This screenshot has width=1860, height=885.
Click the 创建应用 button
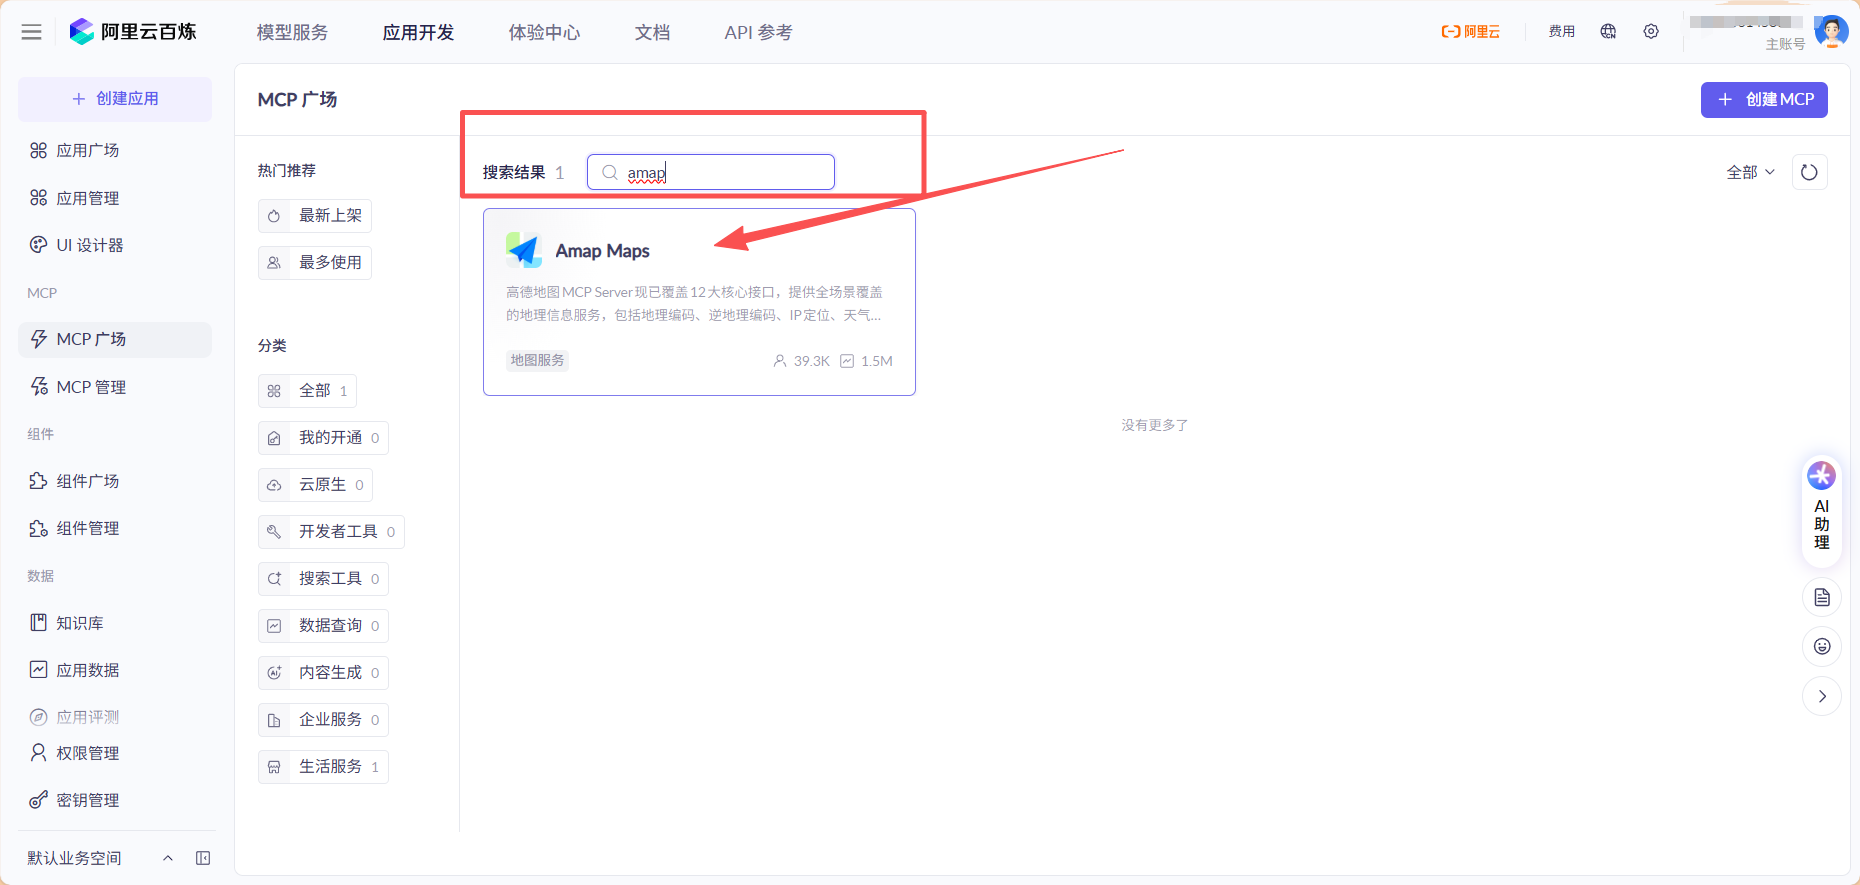pyautogui.click(x=115, y=99)
